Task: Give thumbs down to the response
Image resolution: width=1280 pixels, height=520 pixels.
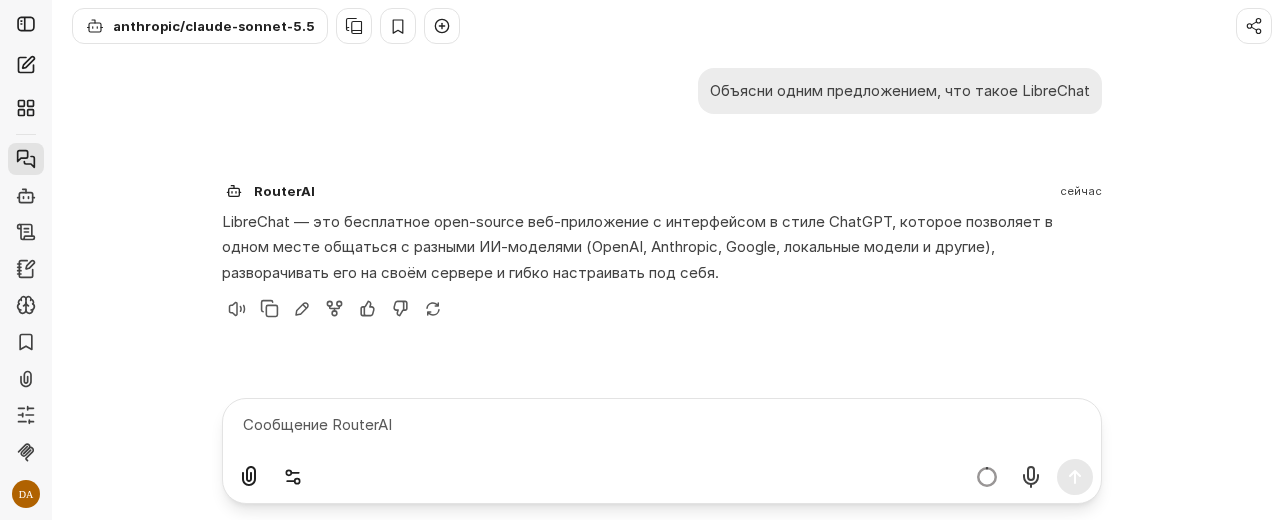Action: 400,309
